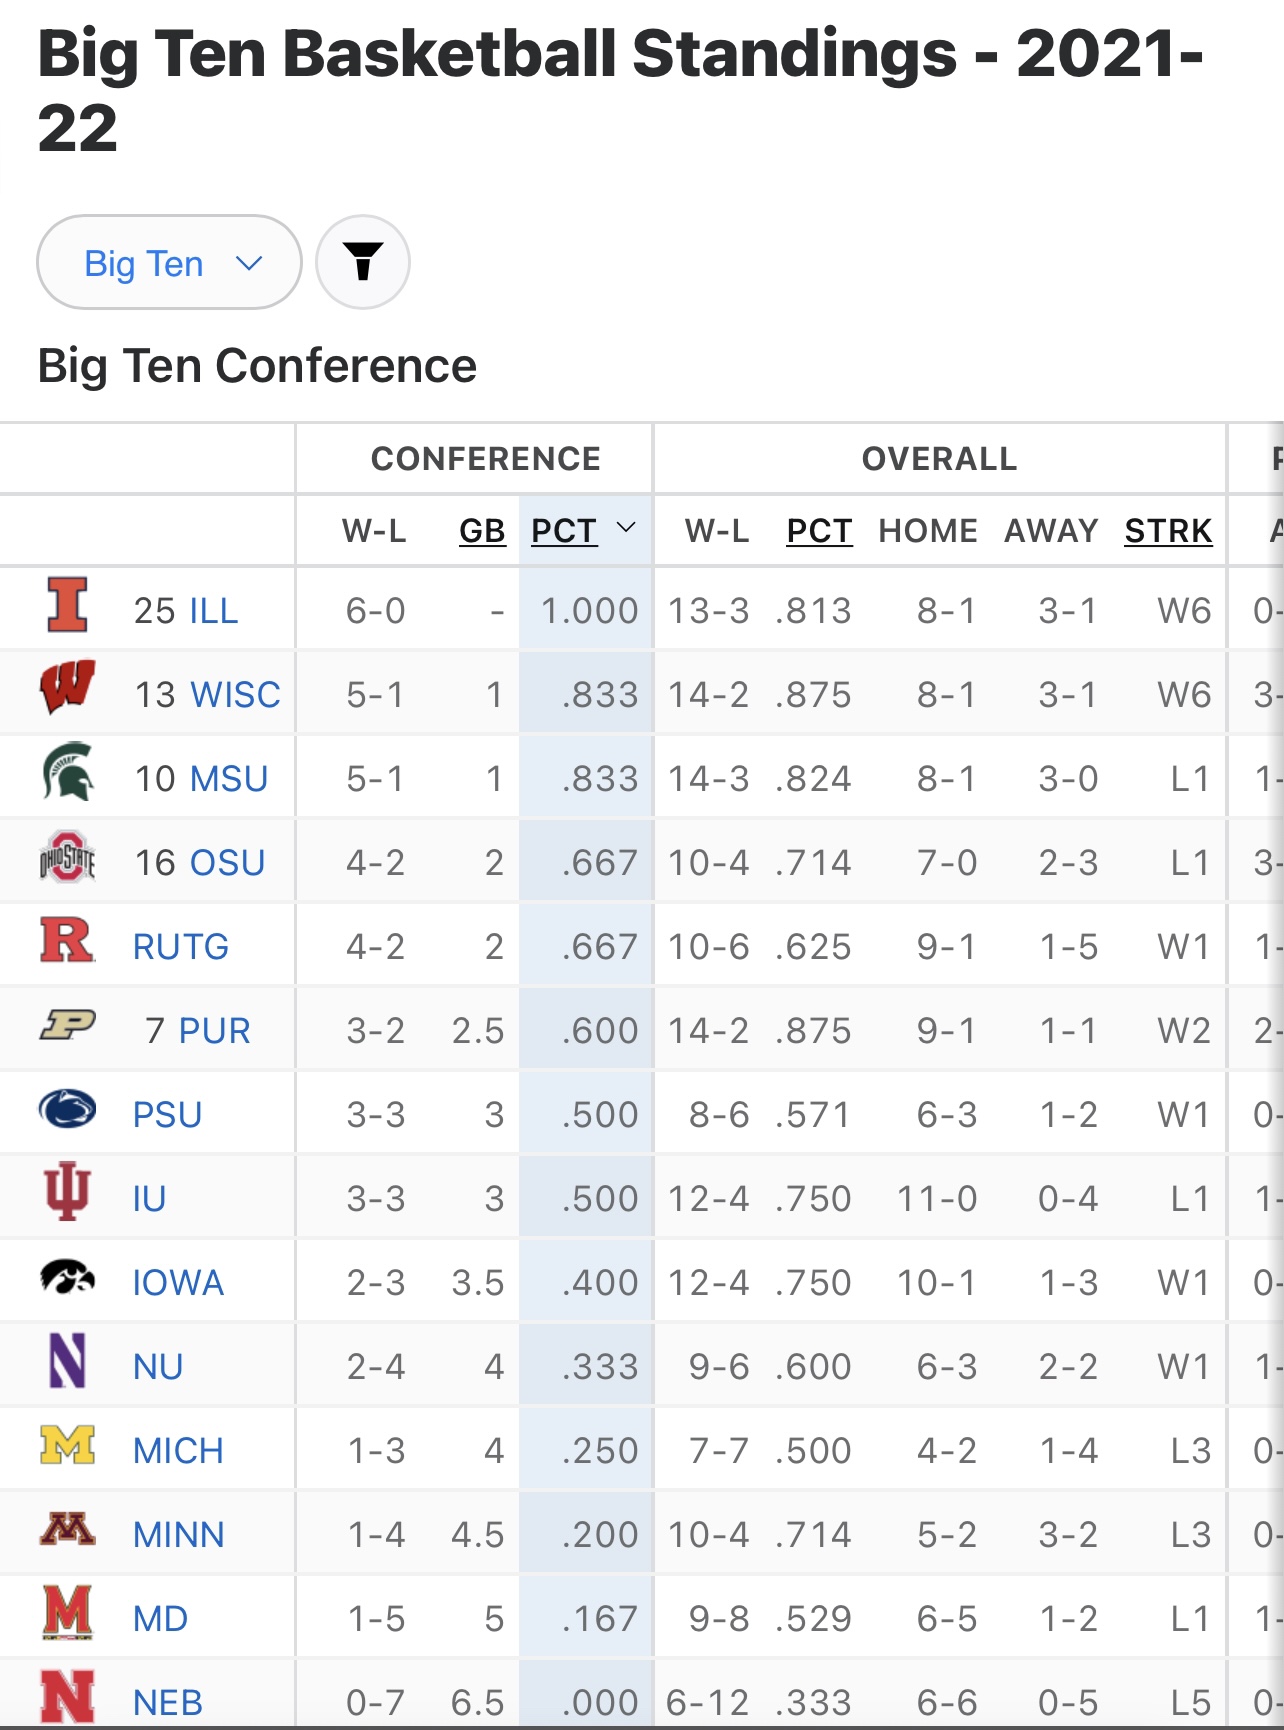Open the Big Ten conference dropdown
This screenshot has width=1284, height=1730.
pyautogui.click(x=169, y=263)
